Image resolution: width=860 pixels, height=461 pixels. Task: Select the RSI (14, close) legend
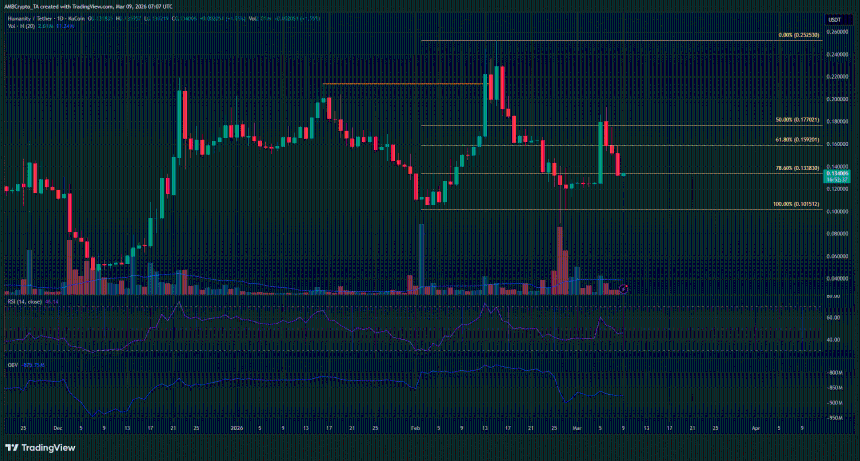(25, 301)
